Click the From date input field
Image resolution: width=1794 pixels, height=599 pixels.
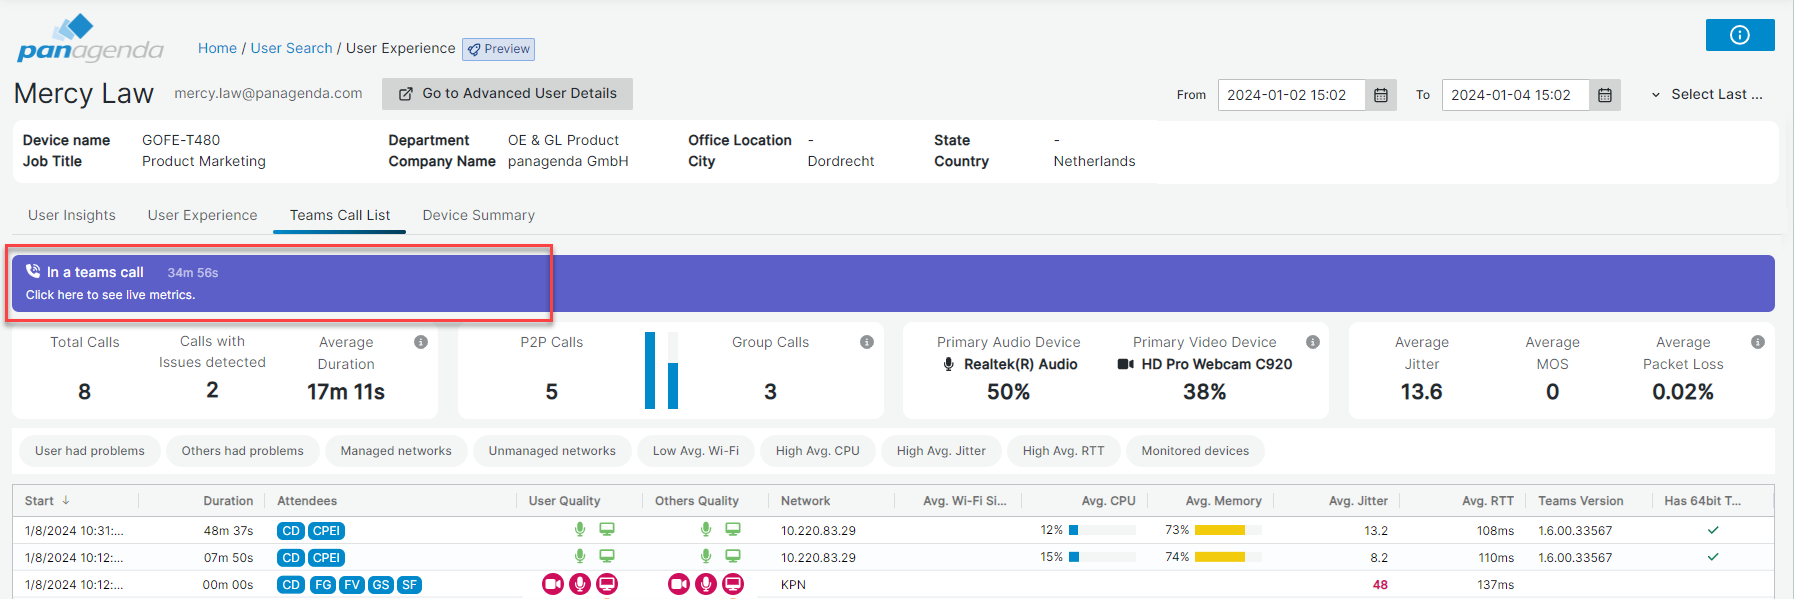(x=1291, y=95)
